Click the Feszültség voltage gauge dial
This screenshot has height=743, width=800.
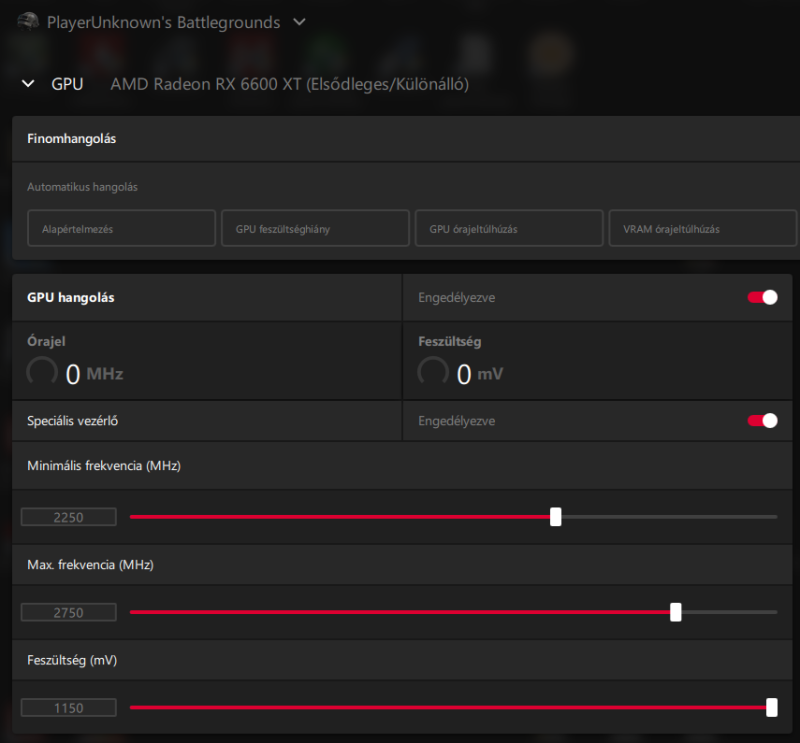433,372
